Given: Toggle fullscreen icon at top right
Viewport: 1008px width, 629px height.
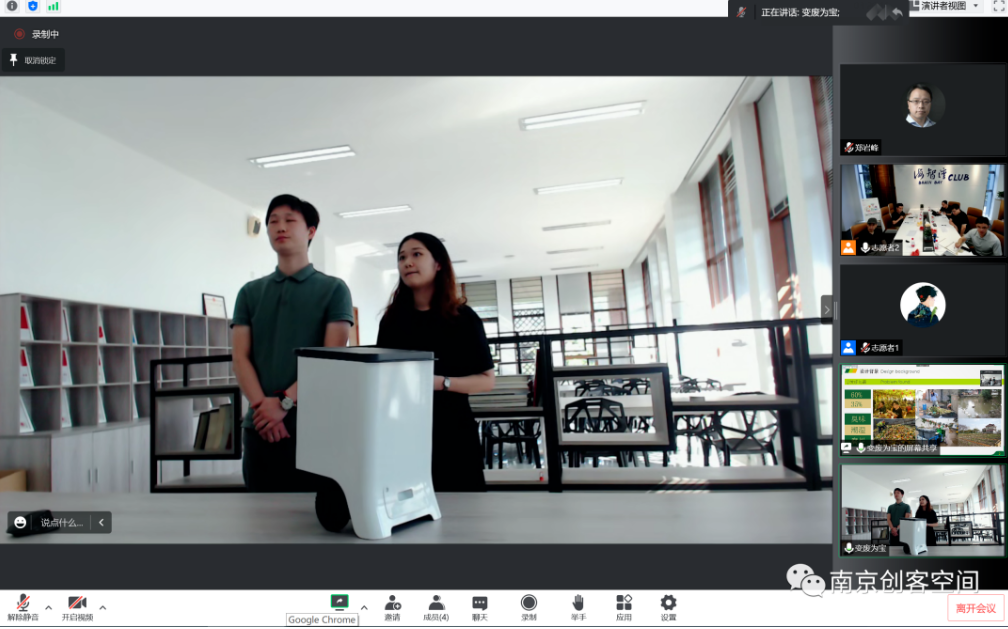Looking at the screenshot, I should [x=997, y=6].
